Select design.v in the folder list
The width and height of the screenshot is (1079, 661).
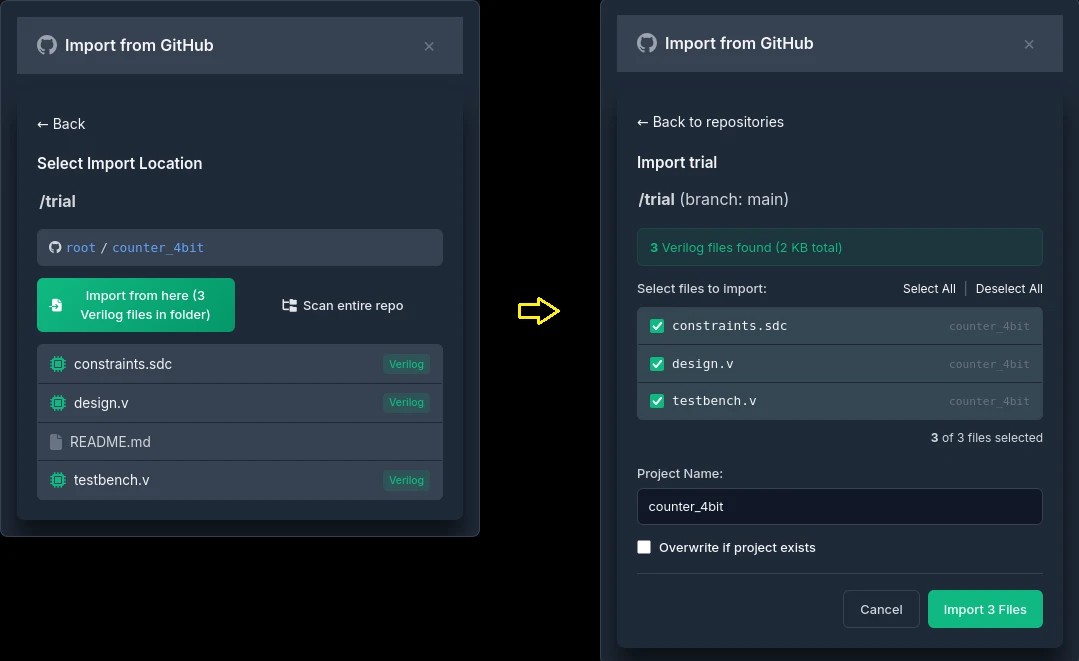coord(239,403)
